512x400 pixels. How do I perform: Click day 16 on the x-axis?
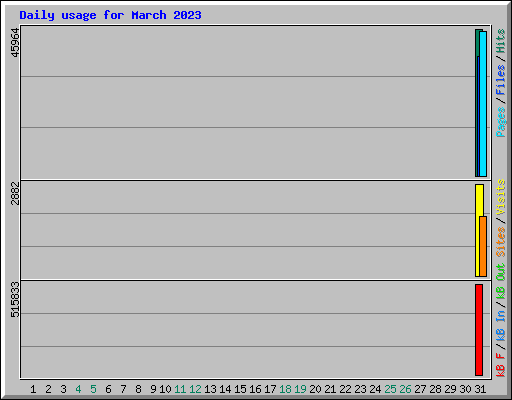pyautogui.click(x=255, y=389)
